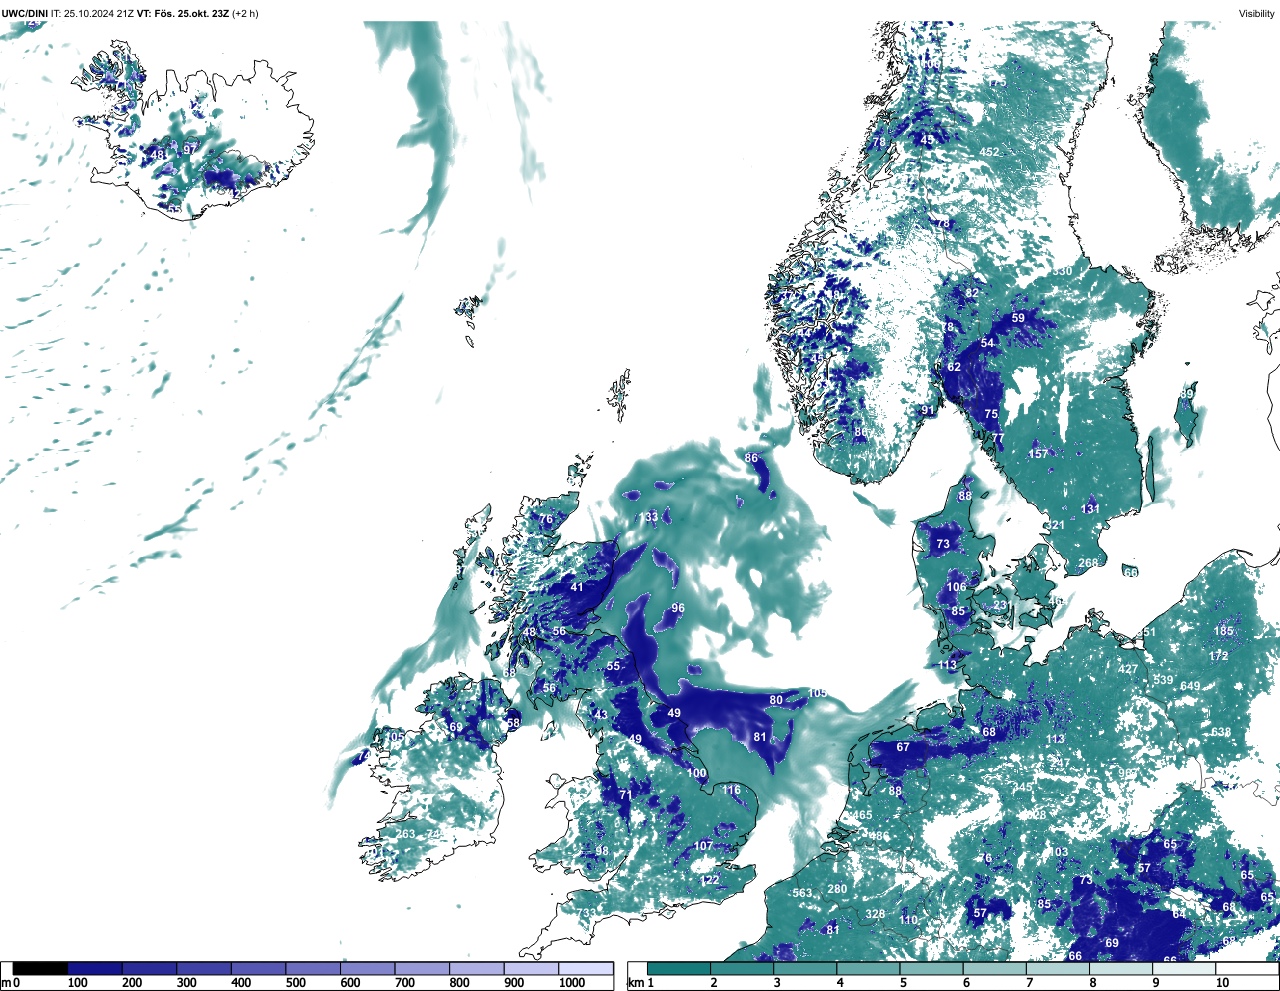Click the "268" value on Sweden's south coast

click(x=1088, y=563)
